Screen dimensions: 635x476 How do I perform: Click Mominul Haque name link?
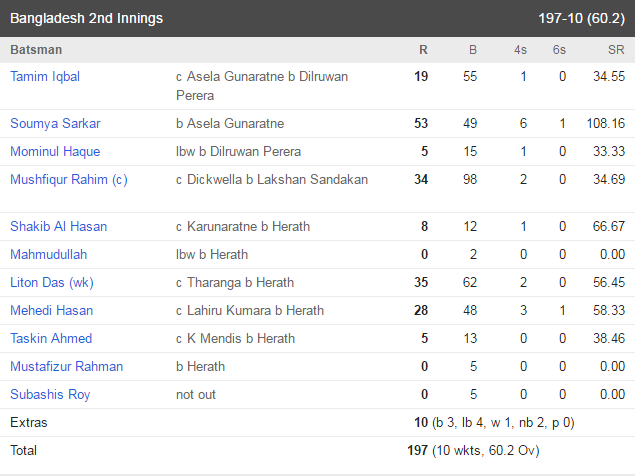(x=55, y=152)
